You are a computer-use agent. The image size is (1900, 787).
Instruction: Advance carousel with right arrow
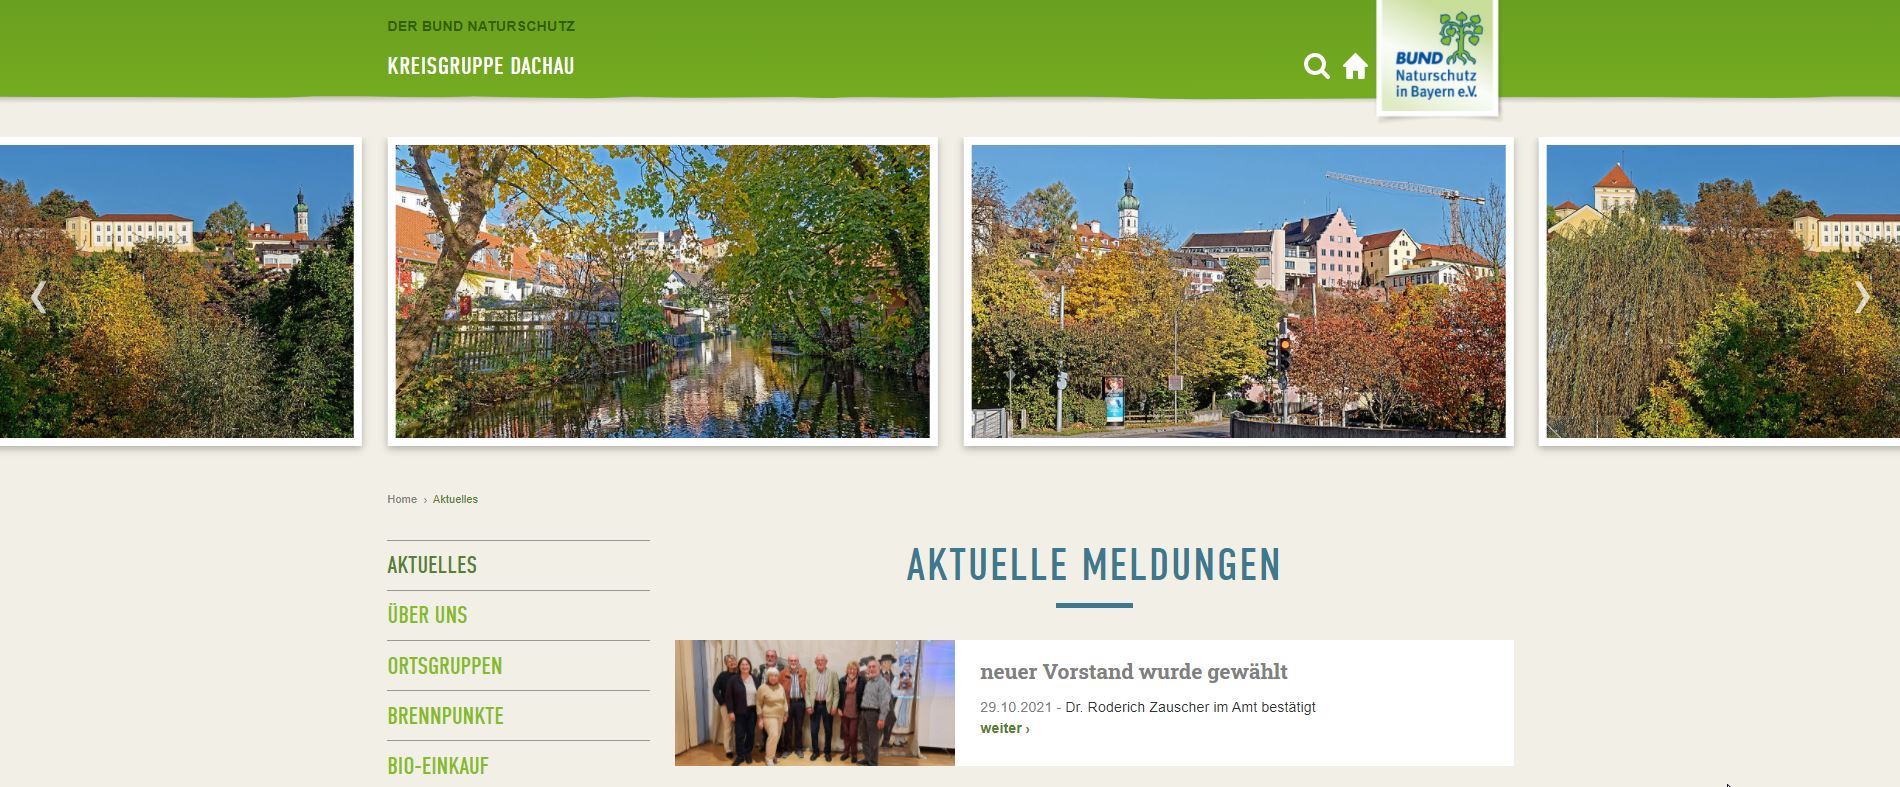(1861, 297)
